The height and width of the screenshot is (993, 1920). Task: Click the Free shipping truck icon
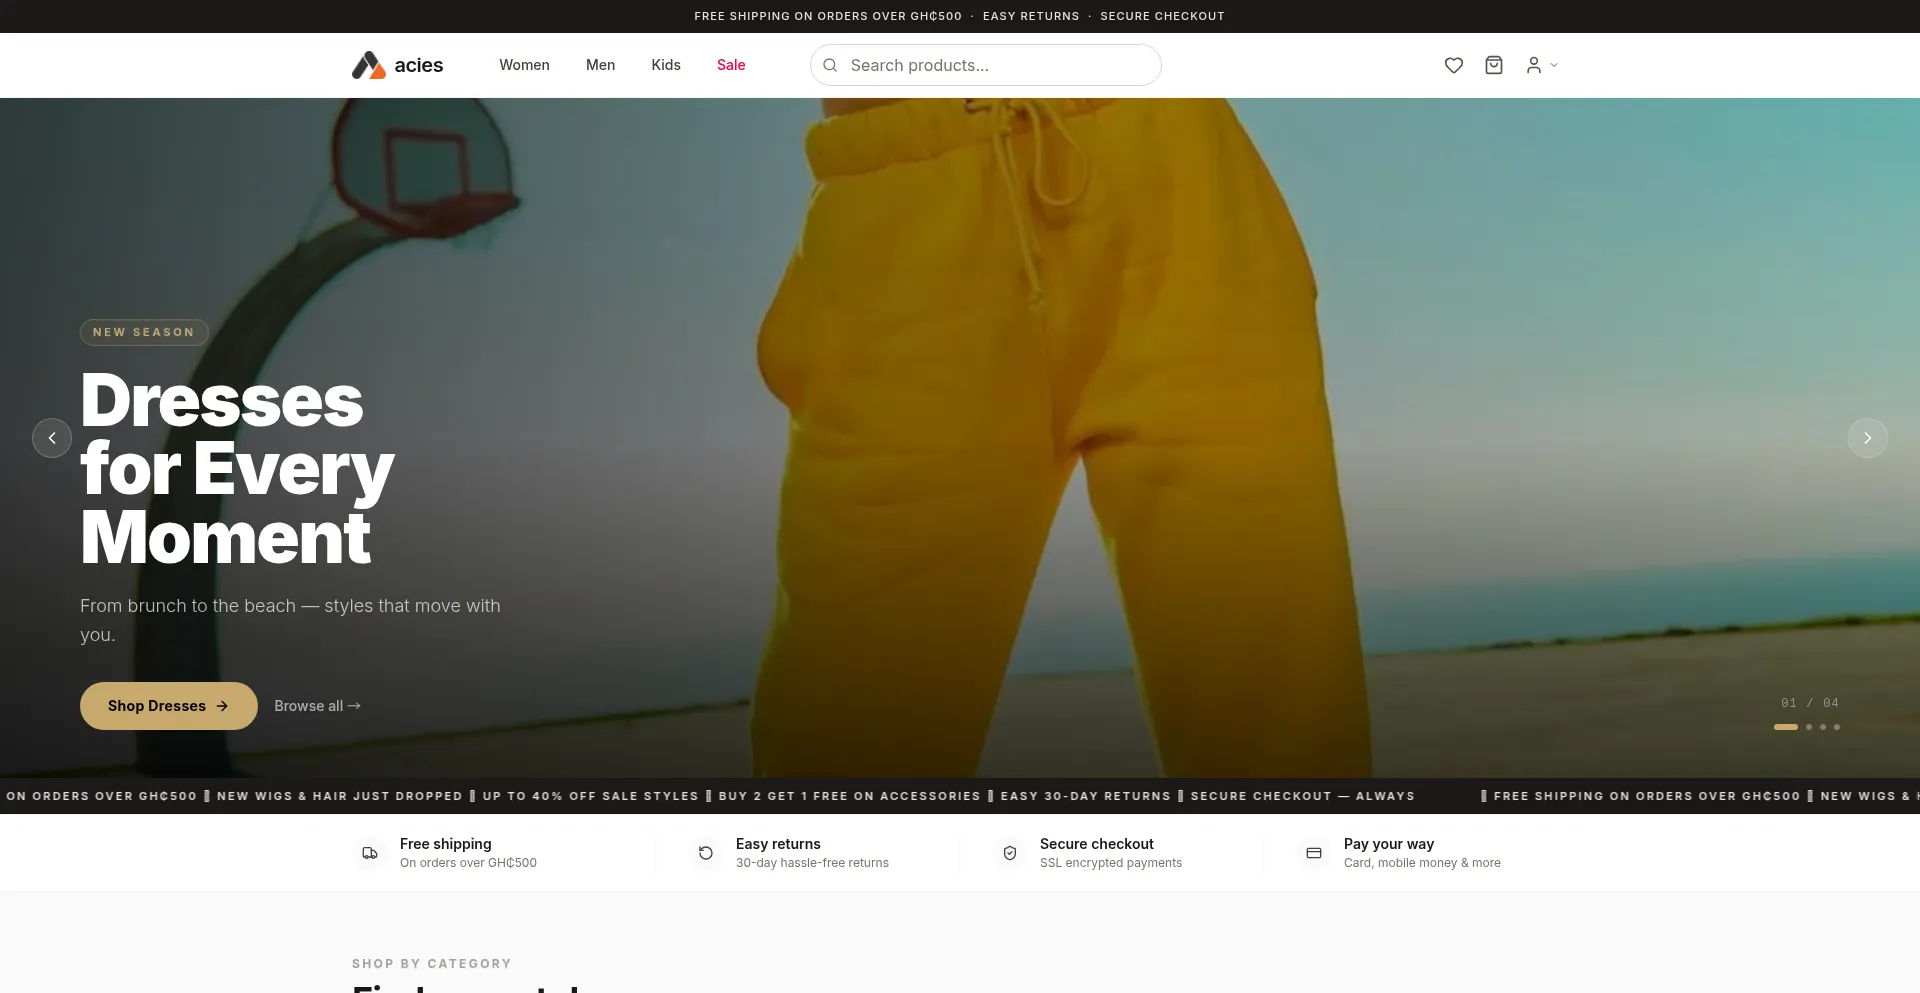pyautogui.click(x=370, y=853)
